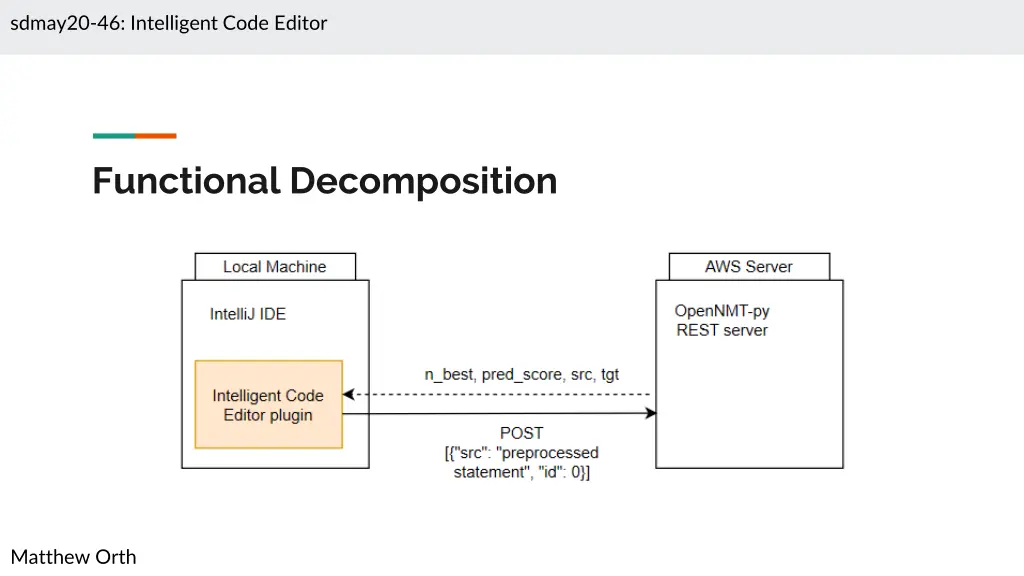Select the "OpenNMT-py" text line
Viewport: 1024px width, 576px height.
(x=722, y=311)
